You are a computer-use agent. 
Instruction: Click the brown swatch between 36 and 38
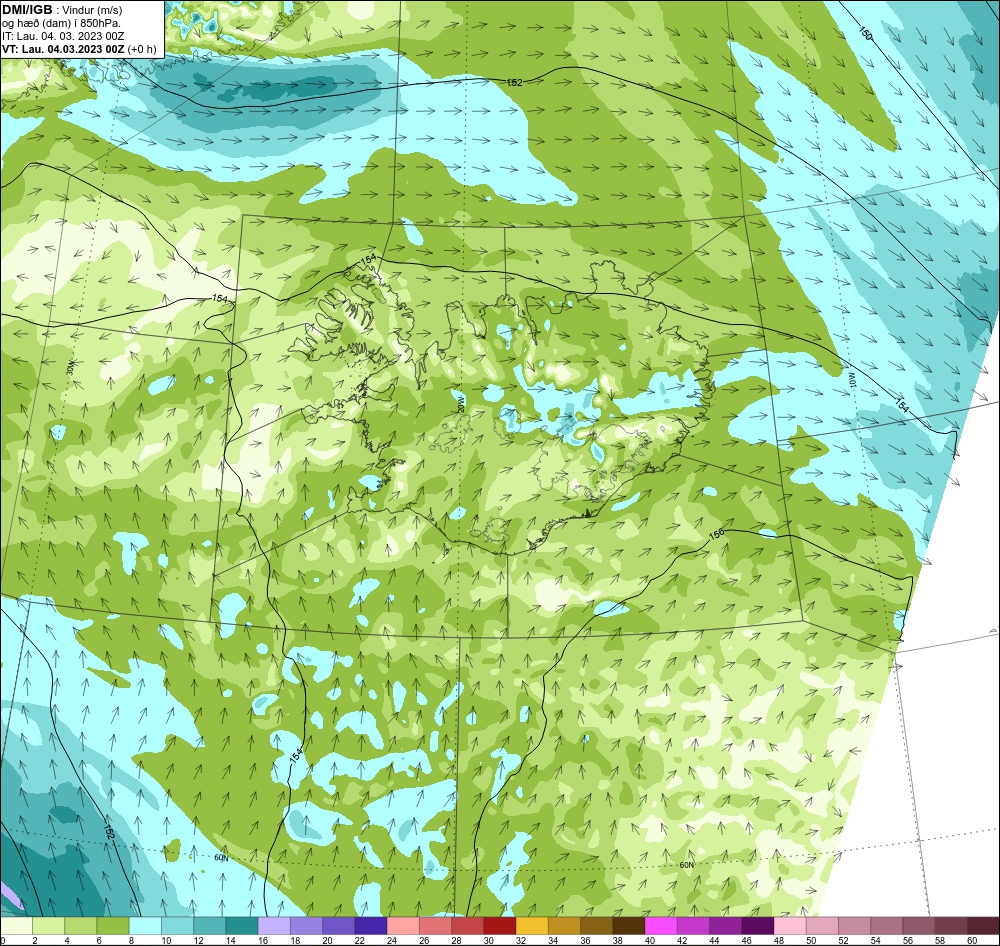click(597, 925)
